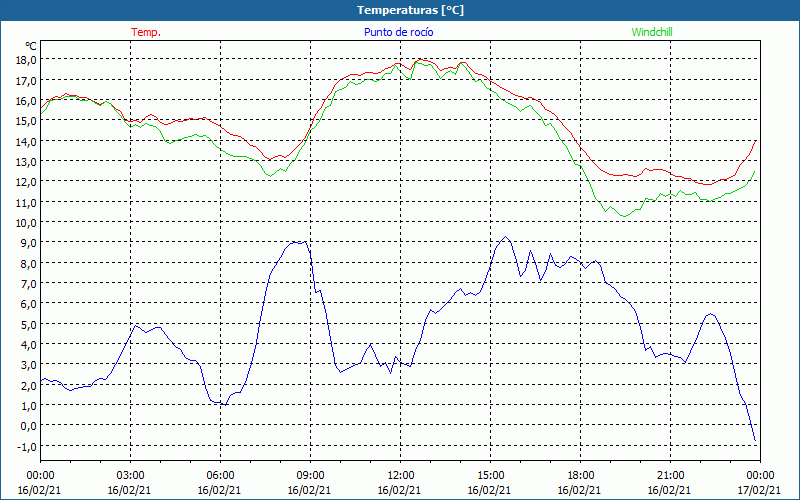Image resolution: width=800 pixels, height=500 pixels.
Task: Click the '8,0' y-axis value
Action: [30, 263]
